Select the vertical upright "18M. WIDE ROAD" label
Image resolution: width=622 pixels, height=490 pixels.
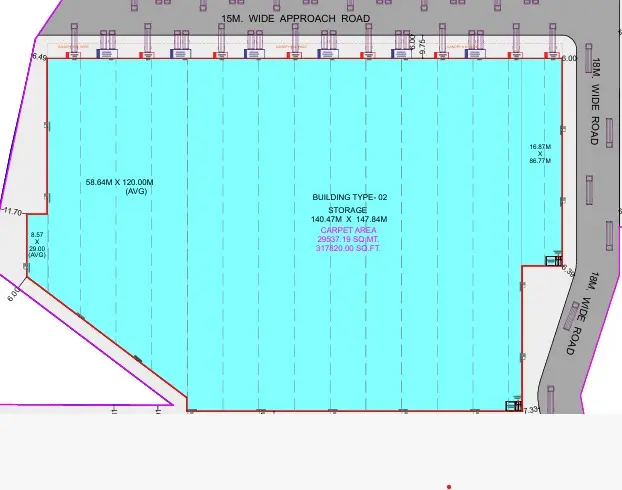pyautogui.click(x=595, y=102)
